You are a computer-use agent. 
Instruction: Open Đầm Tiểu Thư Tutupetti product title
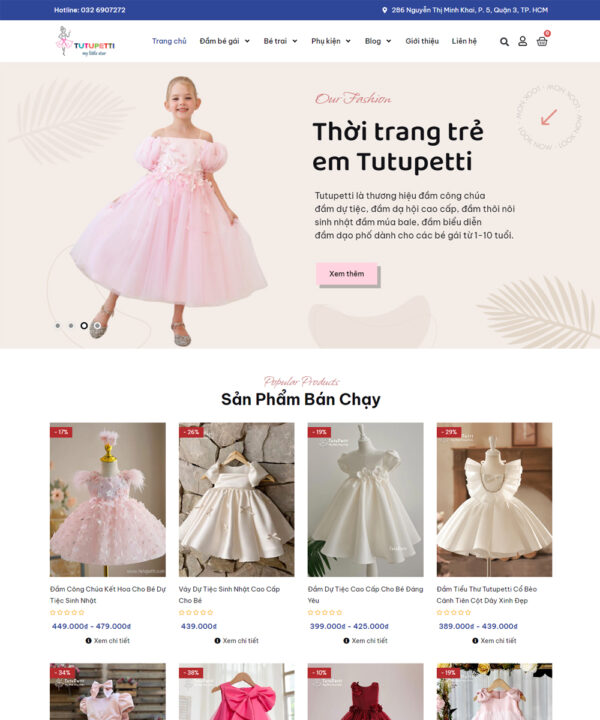(487, 595)
